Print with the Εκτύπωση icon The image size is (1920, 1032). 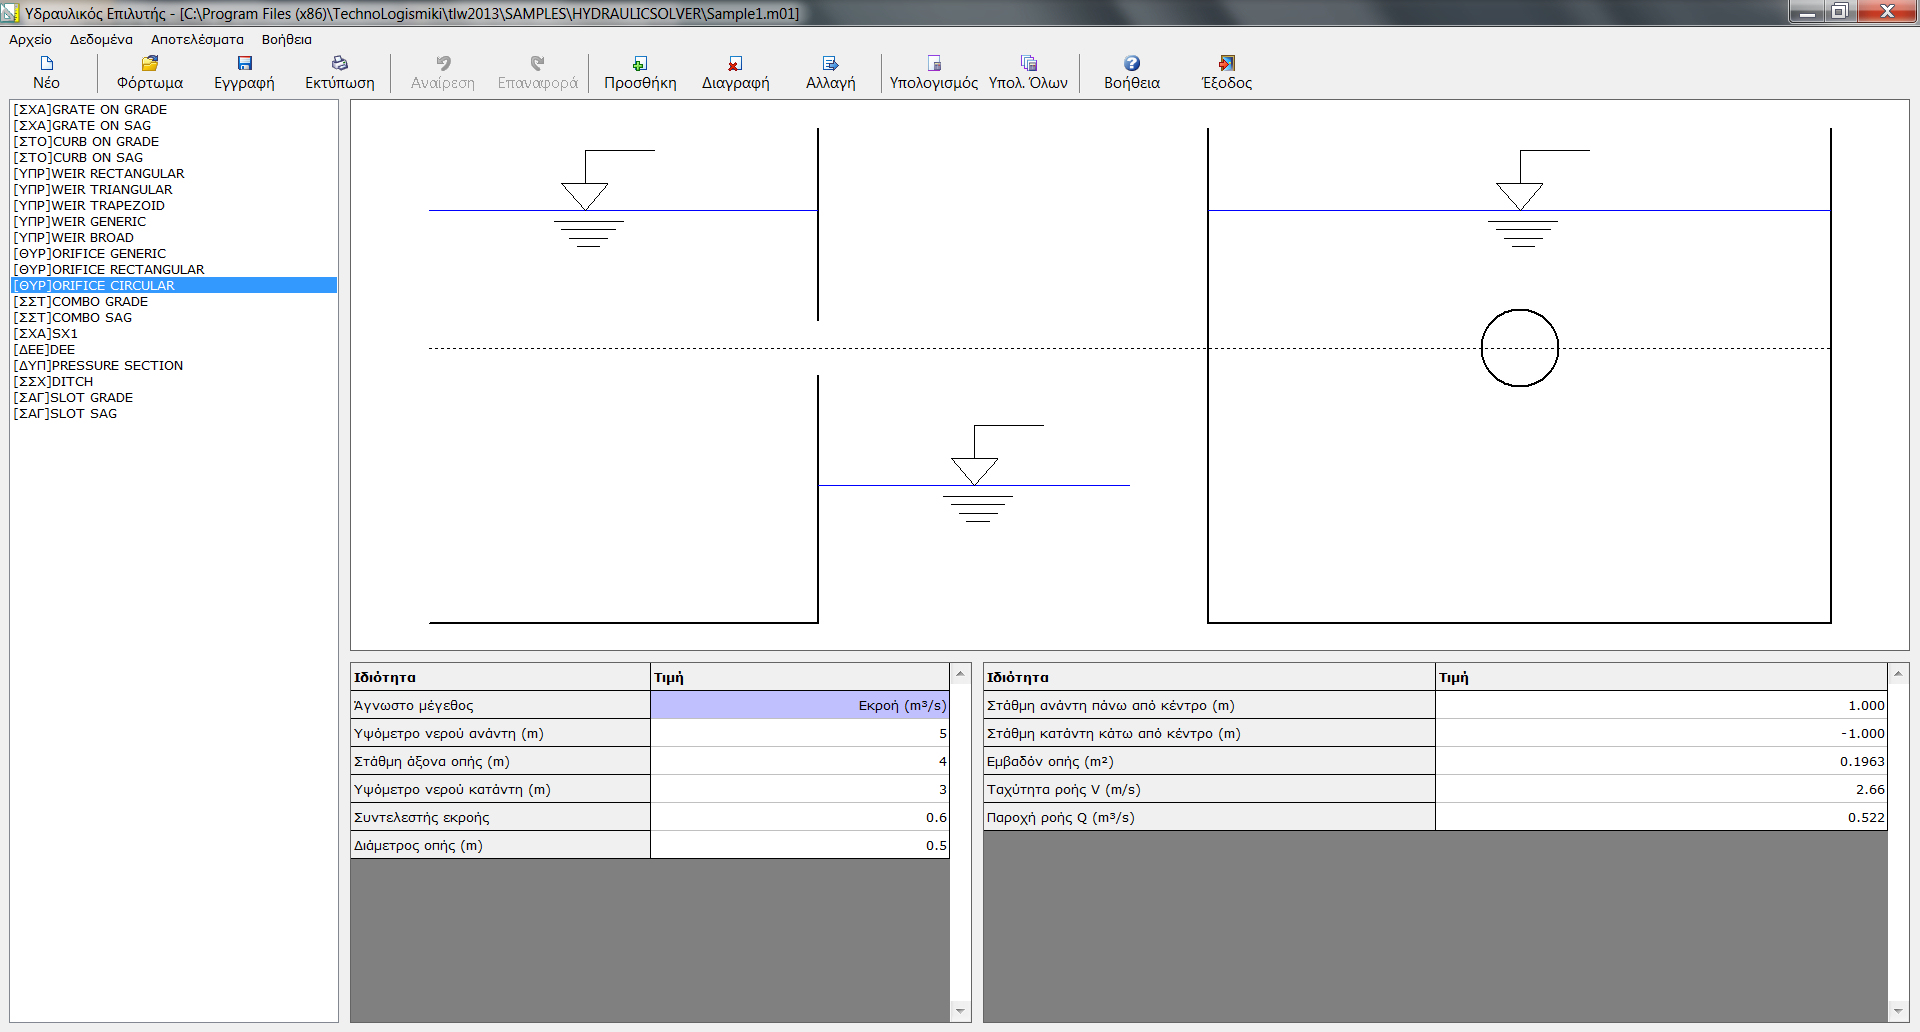pyautogui.click(x=340, y=64)
